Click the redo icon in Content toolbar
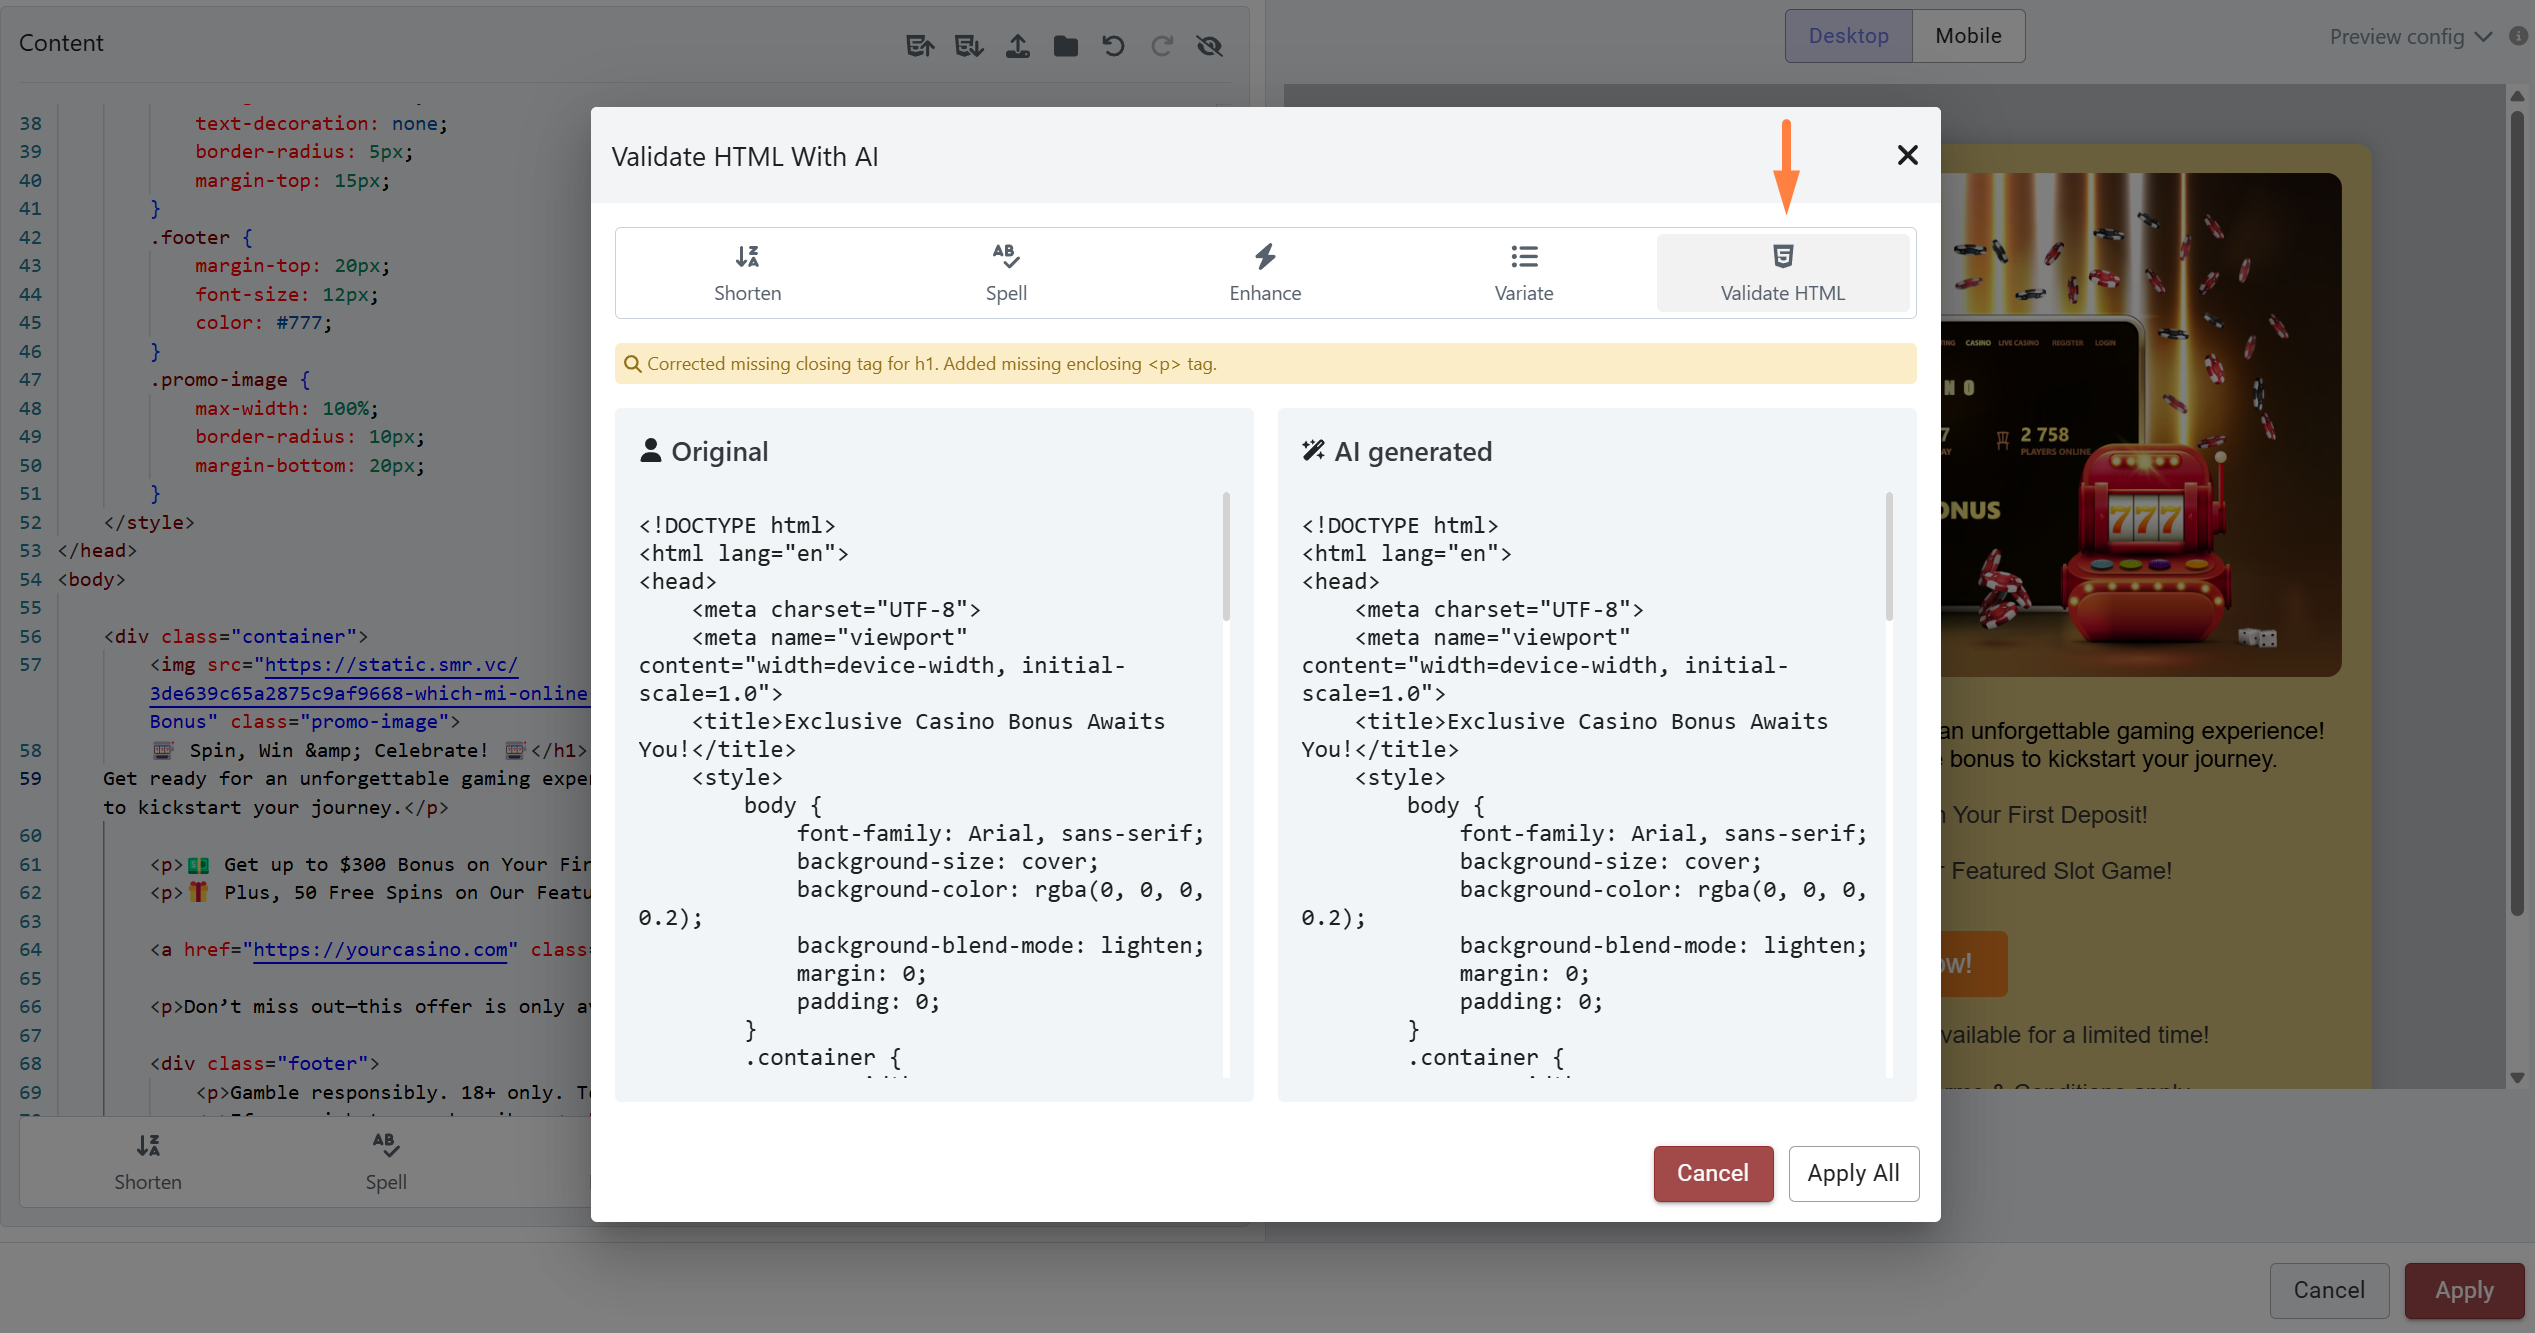The height and width of the screenshot is (1333, 2535). pyautogui.click(x=1161, y=46)
